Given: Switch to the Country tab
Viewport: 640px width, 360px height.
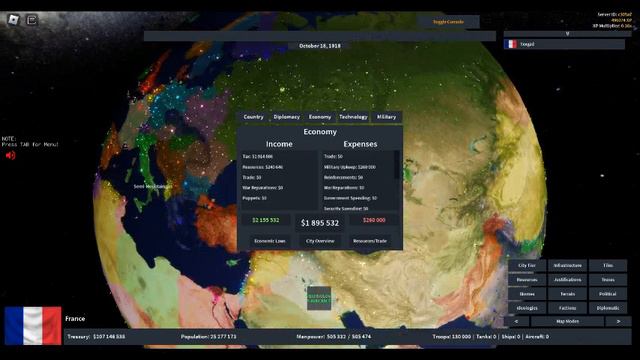Looking at the screenshot, I should click(253, 117).
